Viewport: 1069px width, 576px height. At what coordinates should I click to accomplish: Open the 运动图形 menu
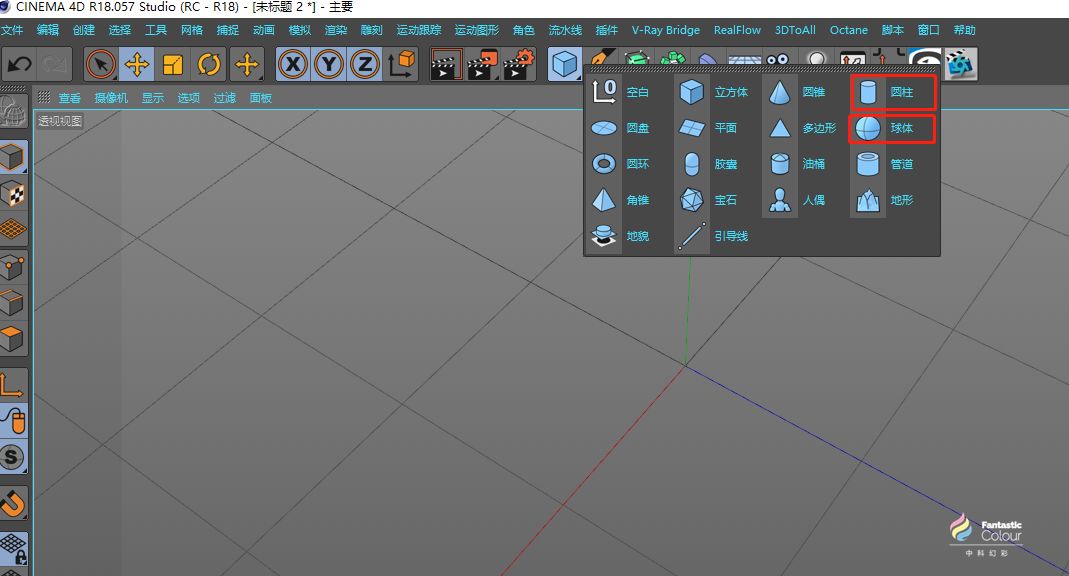tap(477, 30)
